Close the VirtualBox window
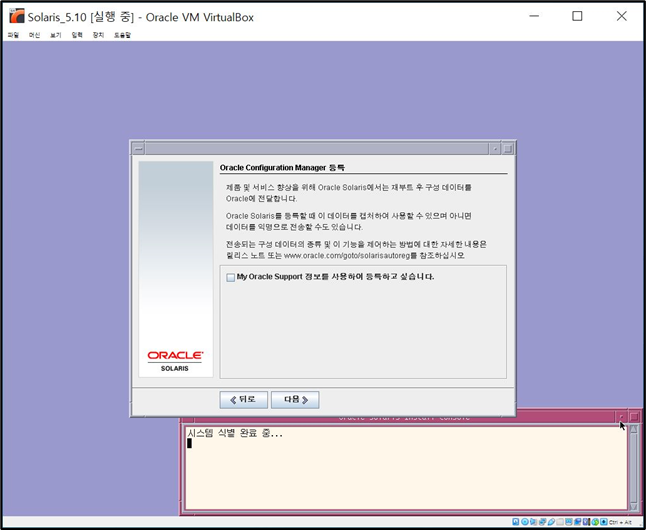 (x=621, y=16)
